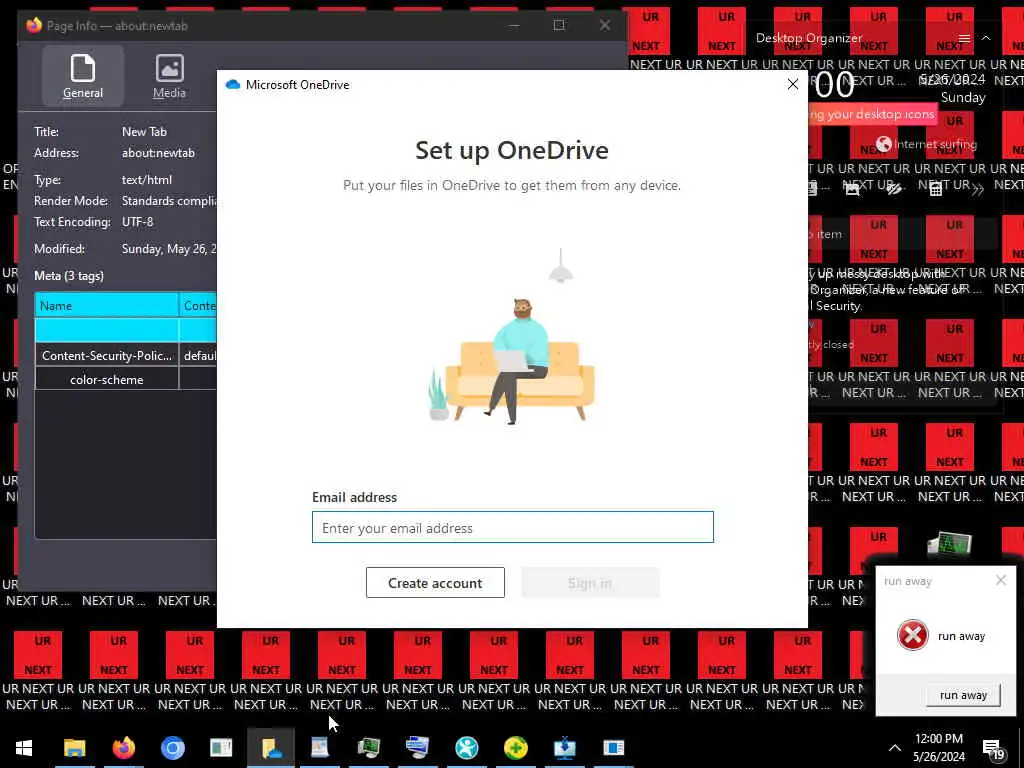The width and height of the screenshot is (1024, 768).
Task: Show hidden system tray icons
Action: 895,748
